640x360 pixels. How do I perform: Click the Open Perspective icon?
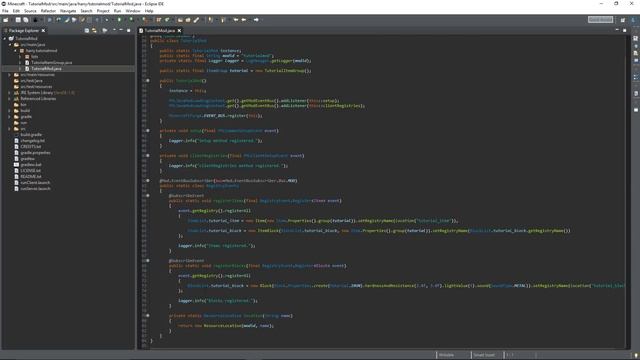[623, 20]
